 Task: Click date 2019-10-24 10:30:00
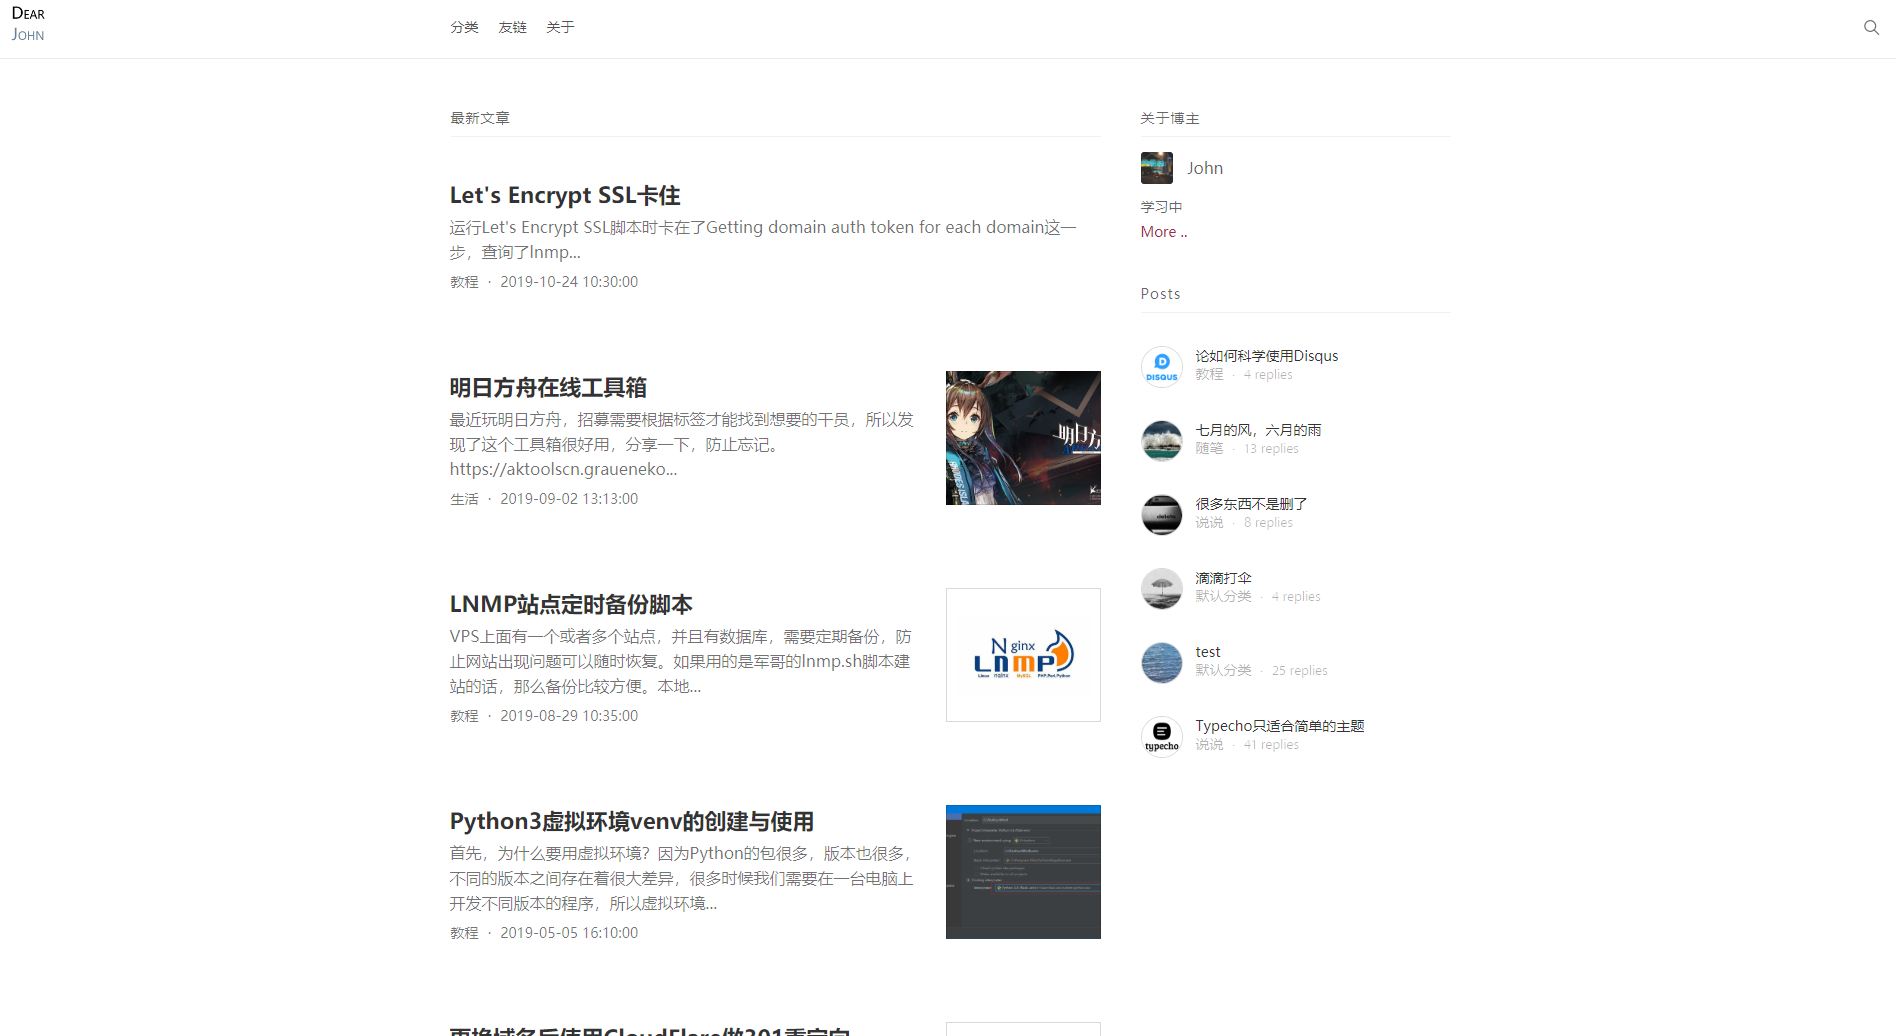click(569, 282)
